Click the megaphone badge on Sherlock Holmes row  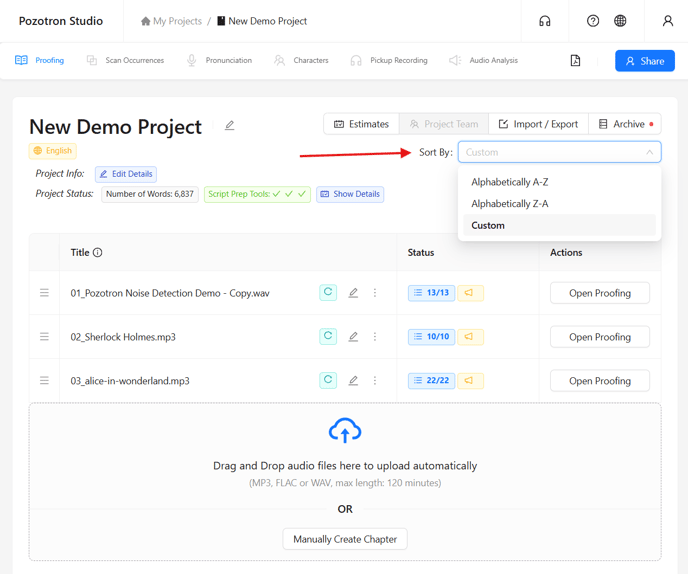(470, 337)
